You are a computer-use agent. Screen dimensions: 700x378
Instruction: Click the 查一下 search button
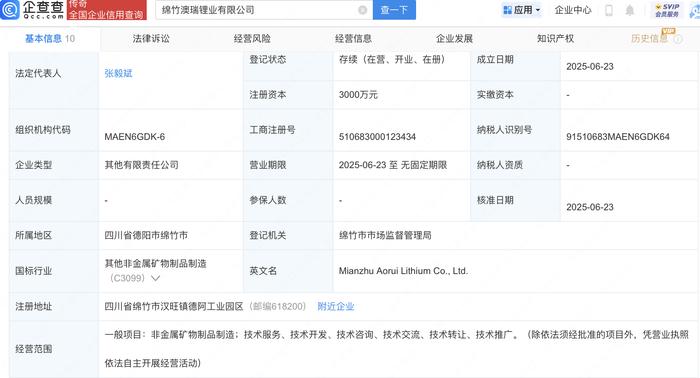pos(394,10)
